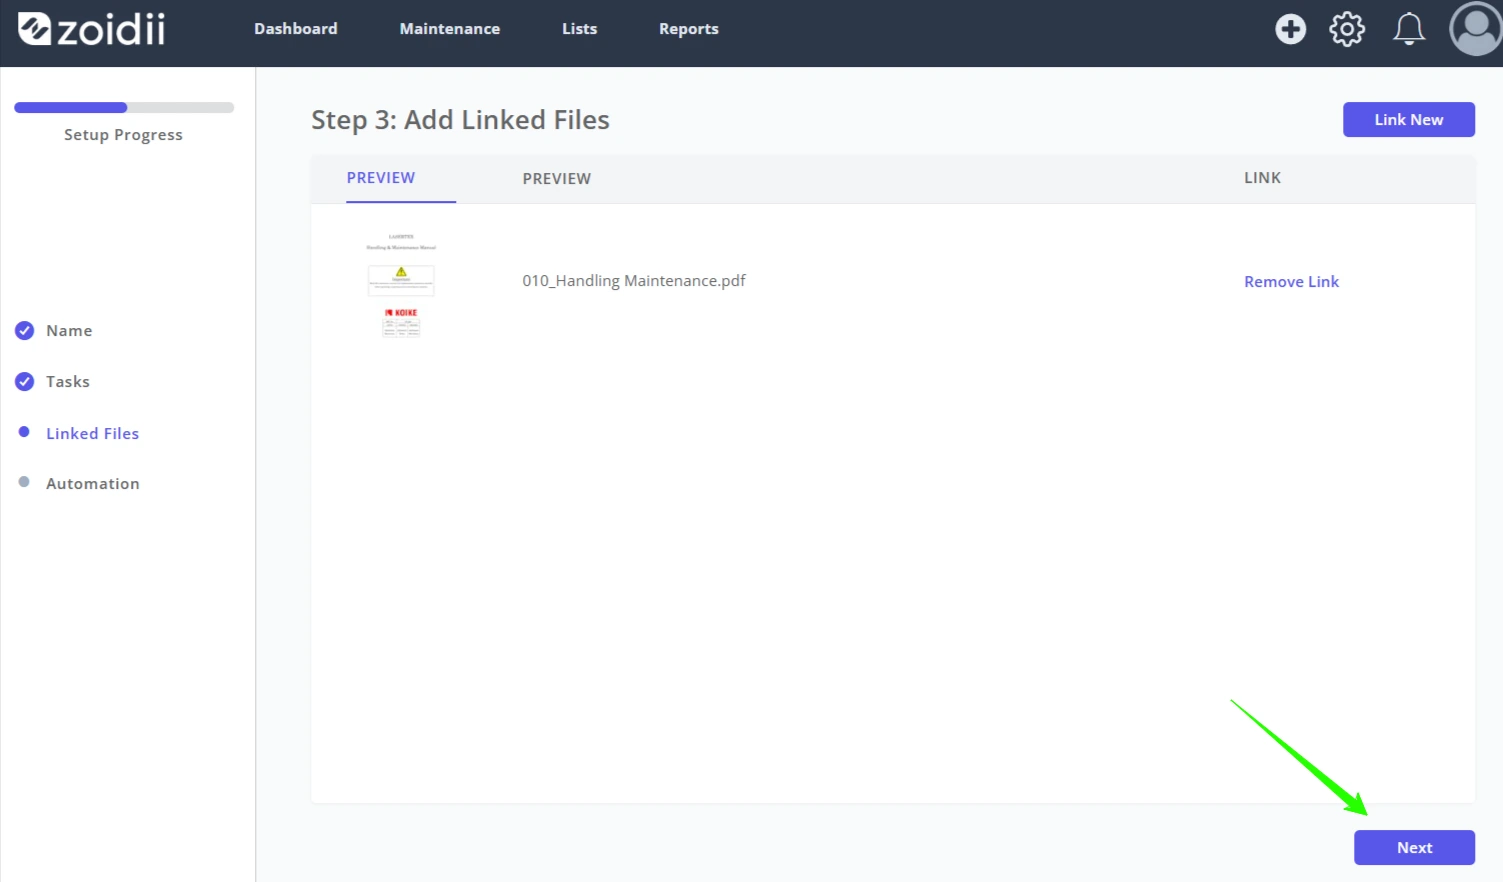Open the notifications bell icon

coord(1409,29)
